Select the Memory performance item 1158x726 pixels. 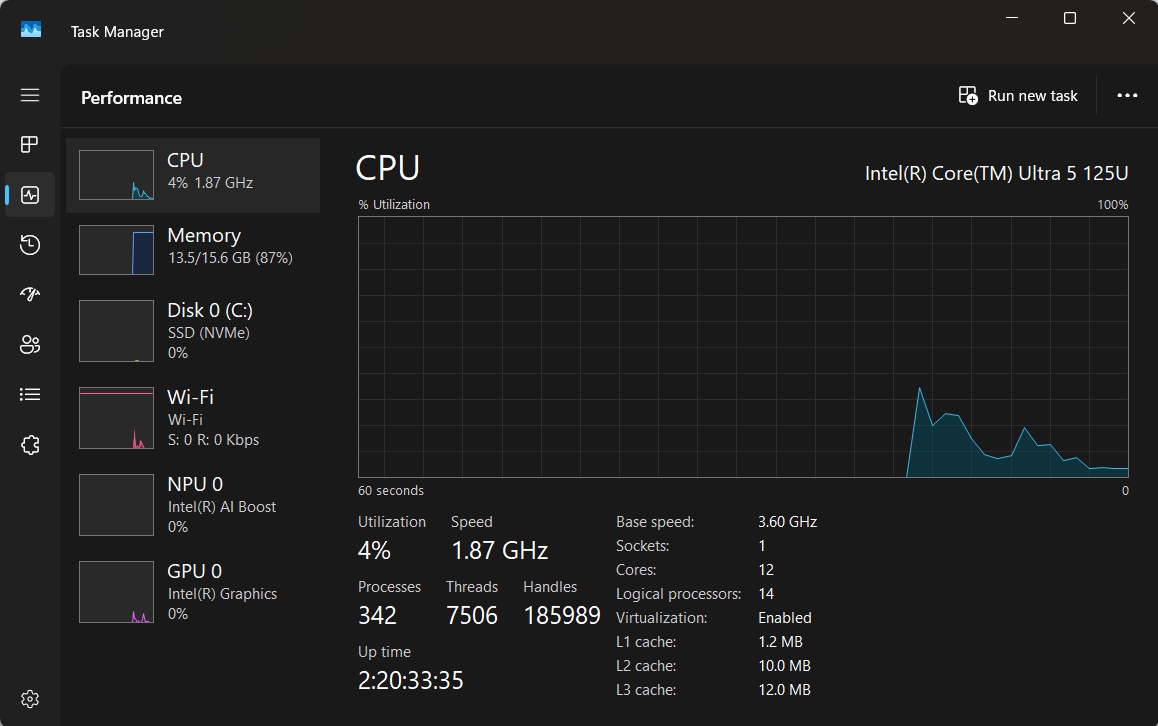(x=193, y=250)
